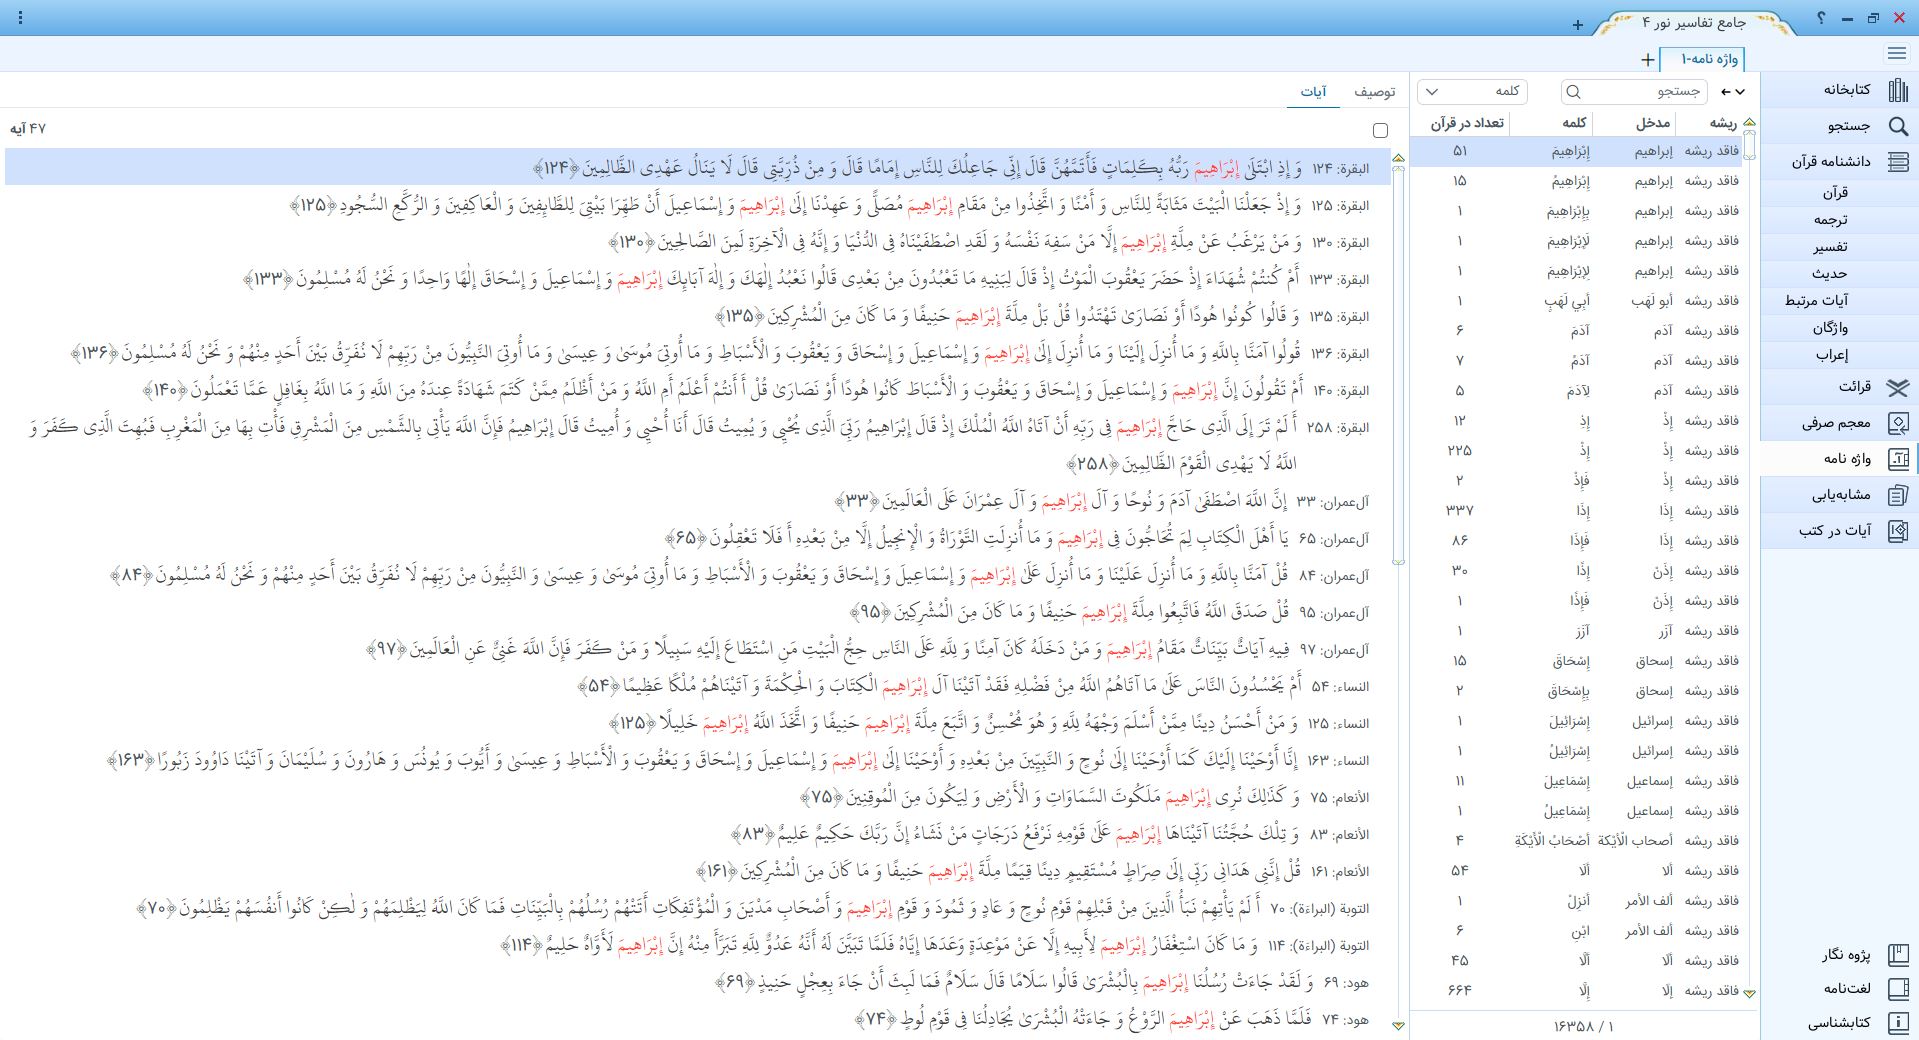The width and height of the screenshot is (1919, 1040).
Task: Switch to the توصیف tab
Action: [1374, 92]
